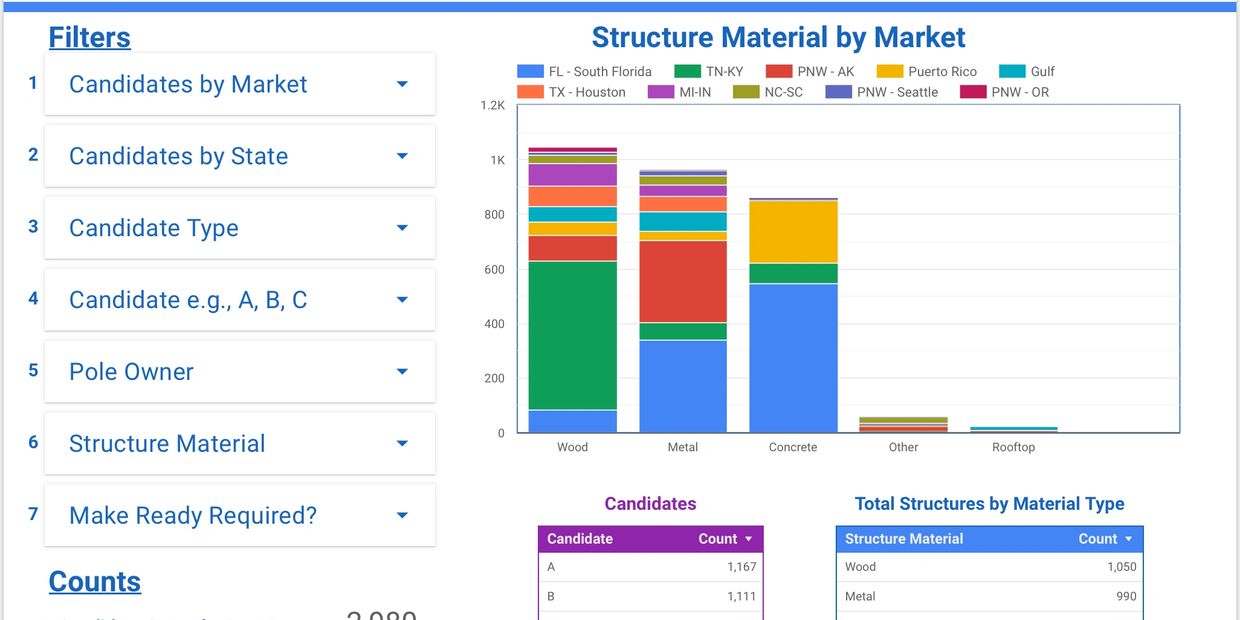The height and width of the screenshot is (620, 1240).
Task: Click sort arrow in Structure Material Count header
Action: 1129,539
